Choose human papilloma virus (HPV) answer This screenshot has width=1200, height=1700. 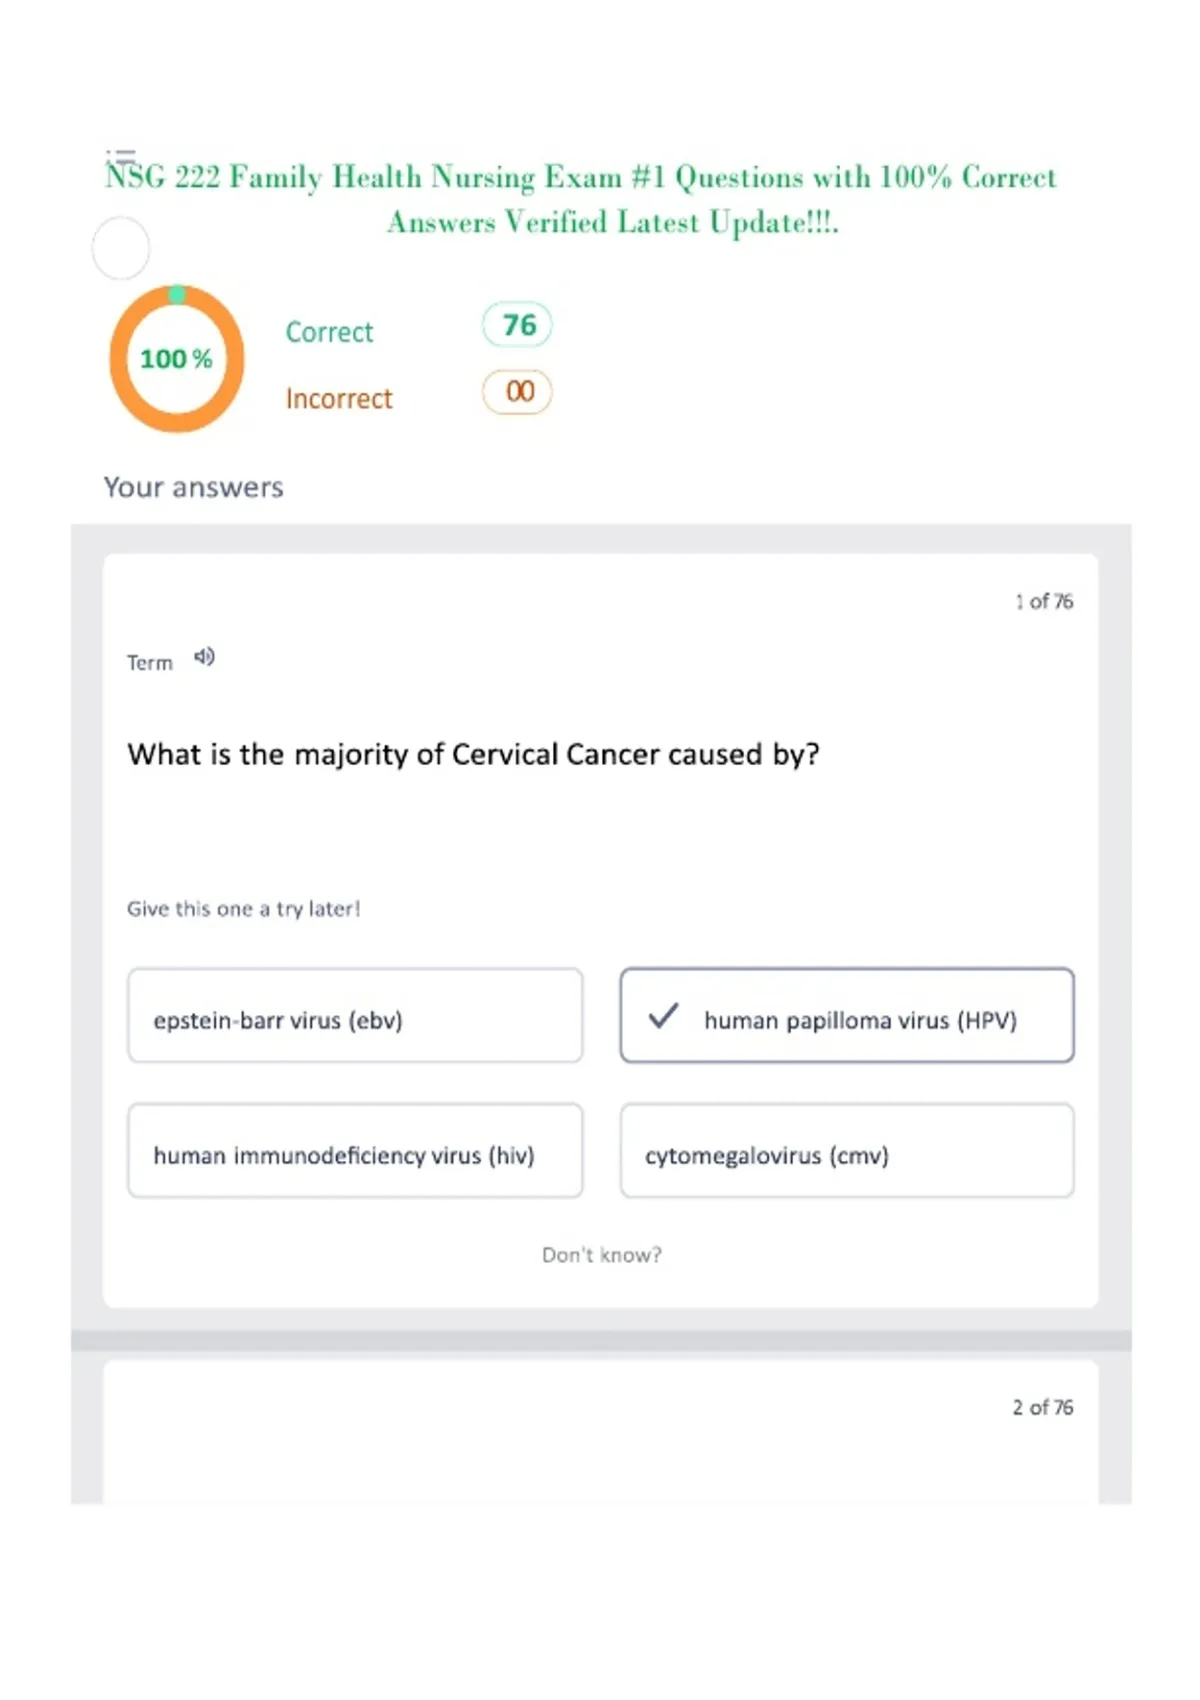pyautogui.click(x=847, y=1015)
